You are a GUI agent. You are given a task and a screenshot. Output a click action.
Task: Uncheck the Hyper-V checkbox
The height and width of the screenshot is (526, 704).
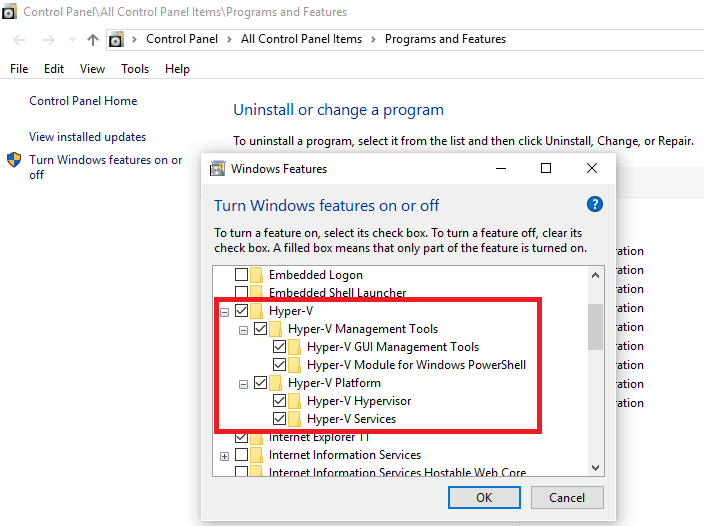242,311
